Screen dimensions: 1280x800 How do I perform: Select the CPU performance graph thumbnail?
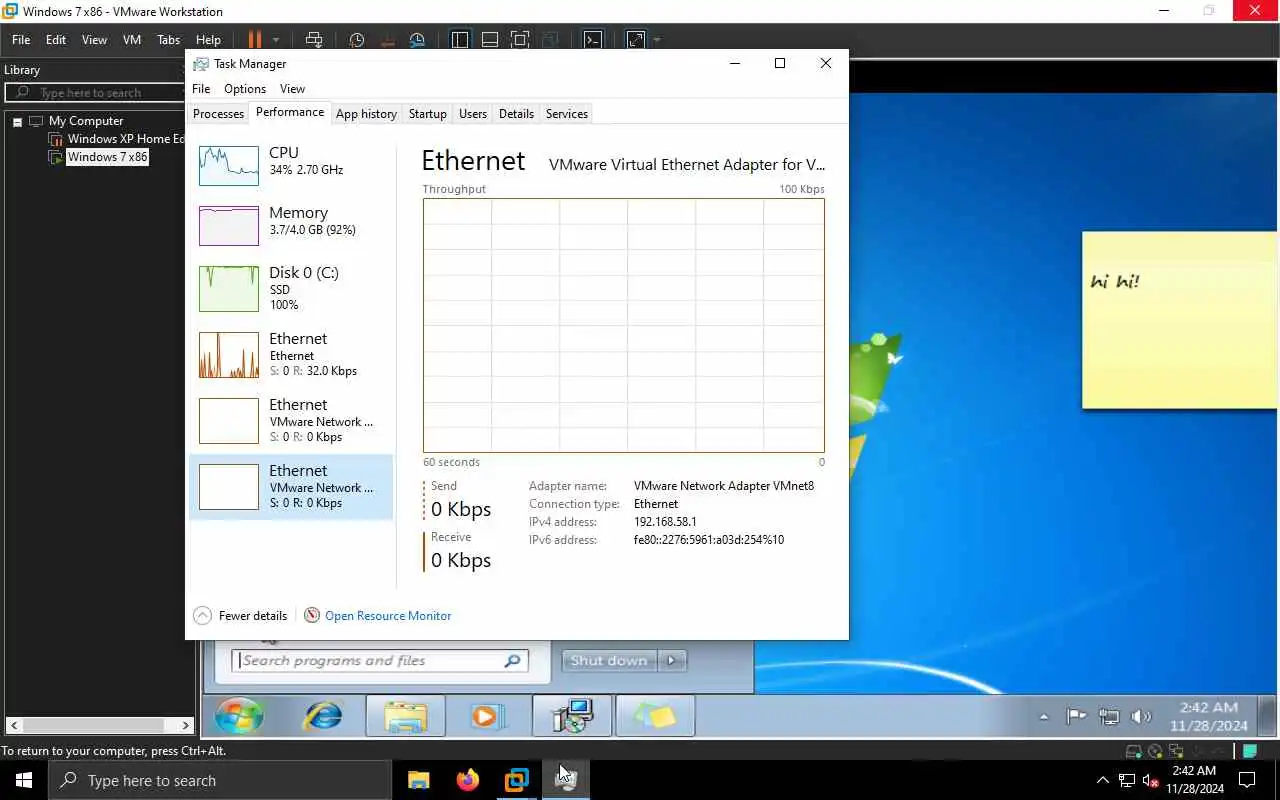(229, 166)
